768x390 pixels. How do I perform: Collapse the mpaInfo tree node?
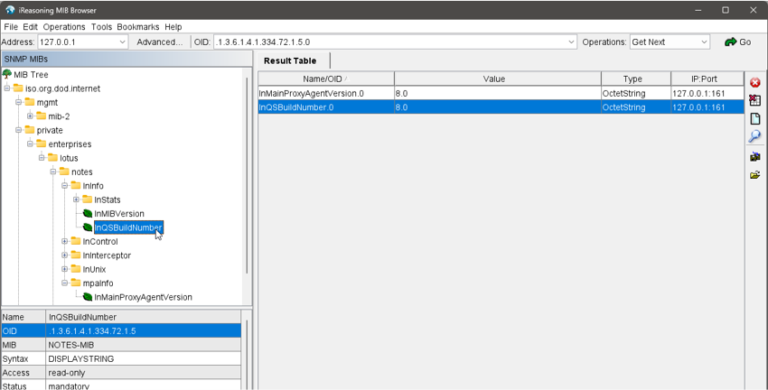pos(64,283)
